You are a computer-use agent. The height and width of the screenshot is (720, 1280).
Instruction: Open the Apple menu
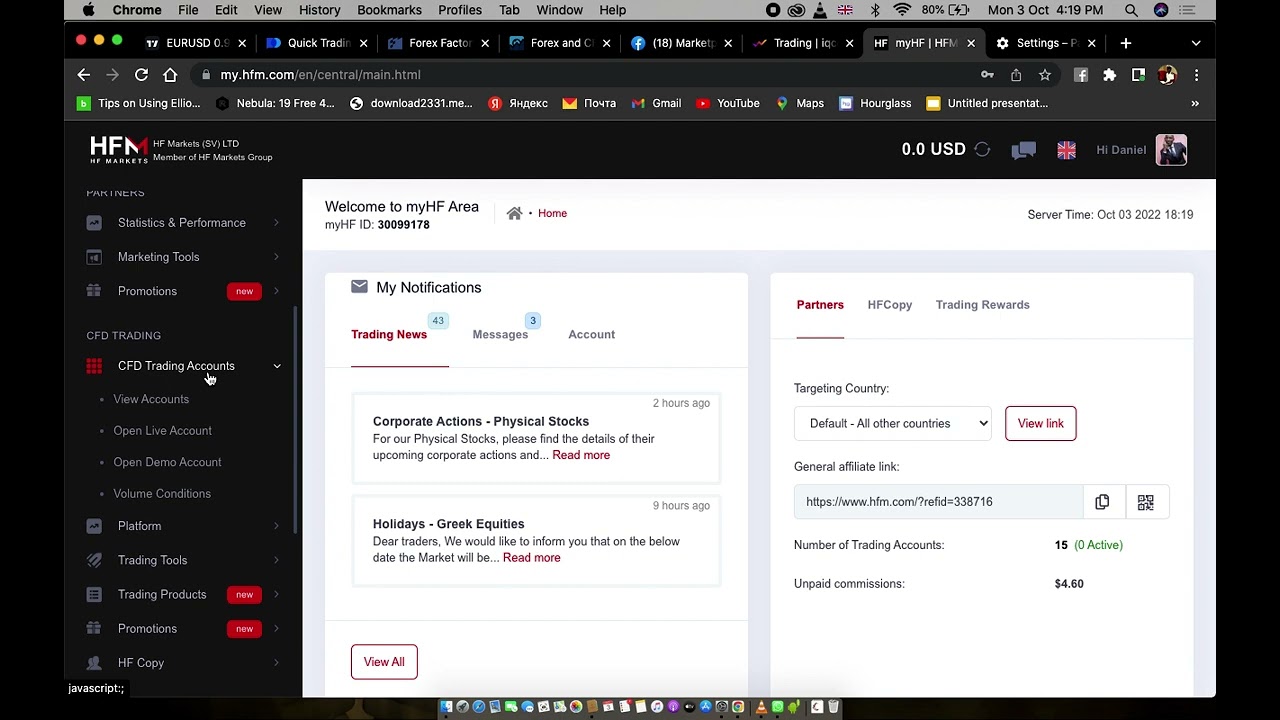pyautogui.click(x=89, y=10)
